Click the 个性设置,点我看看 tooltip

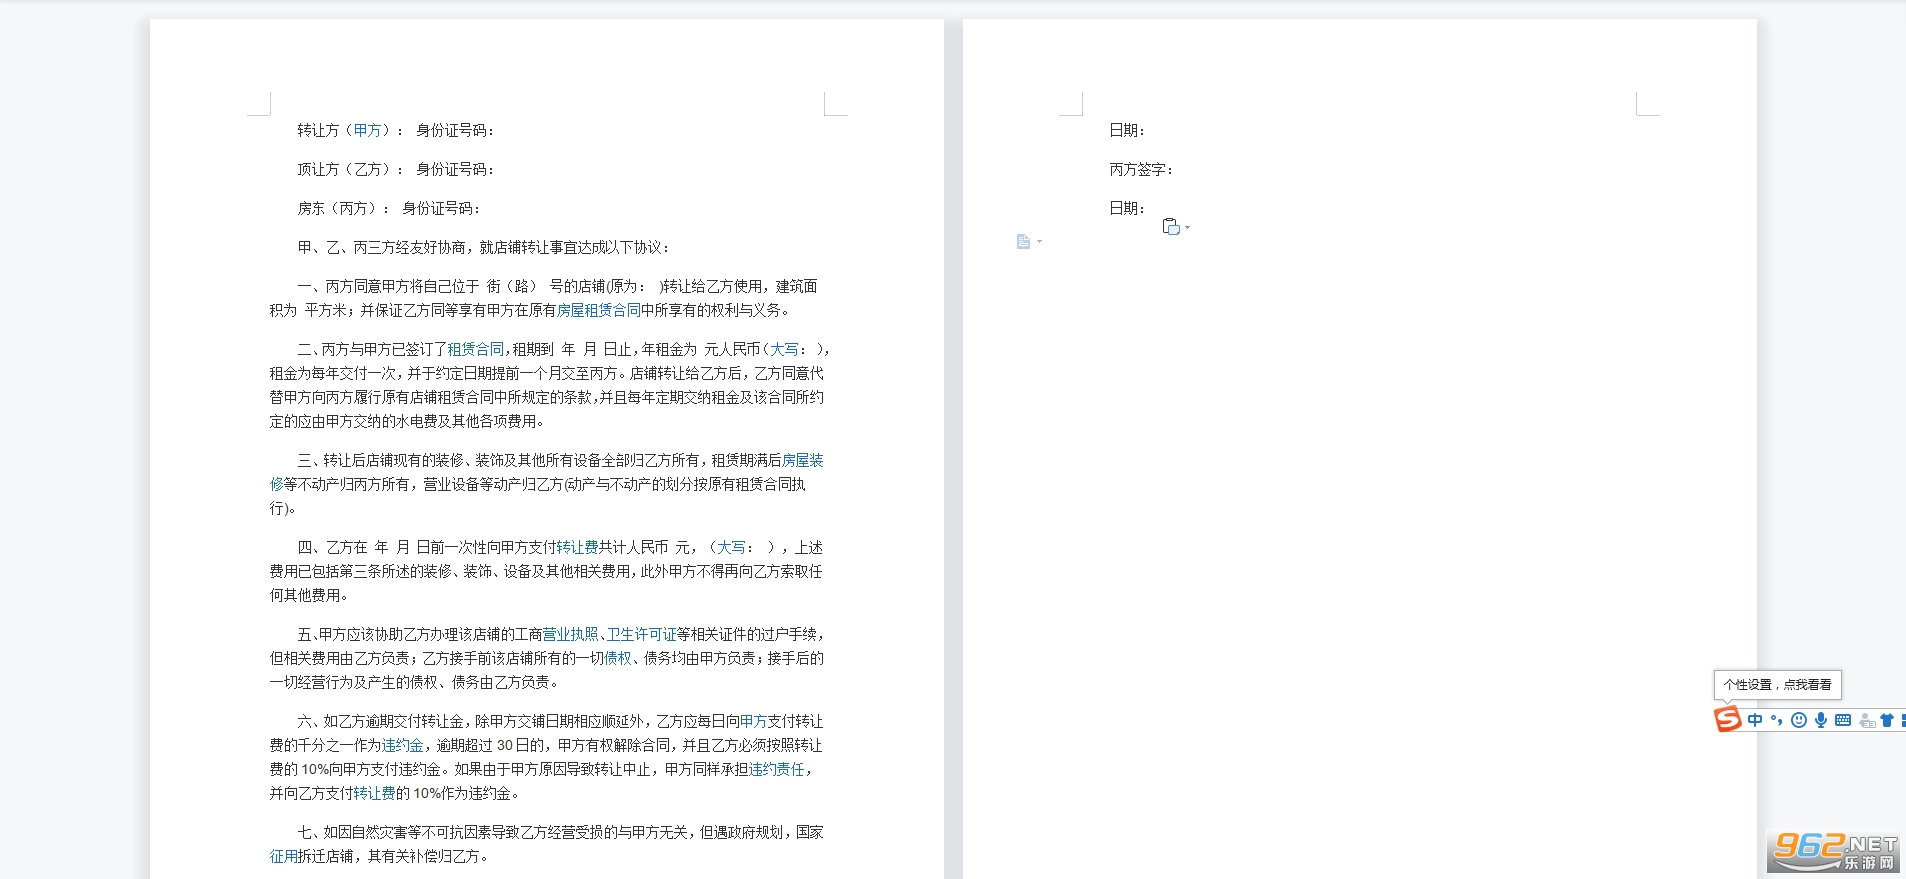(x=1777, y=685)
